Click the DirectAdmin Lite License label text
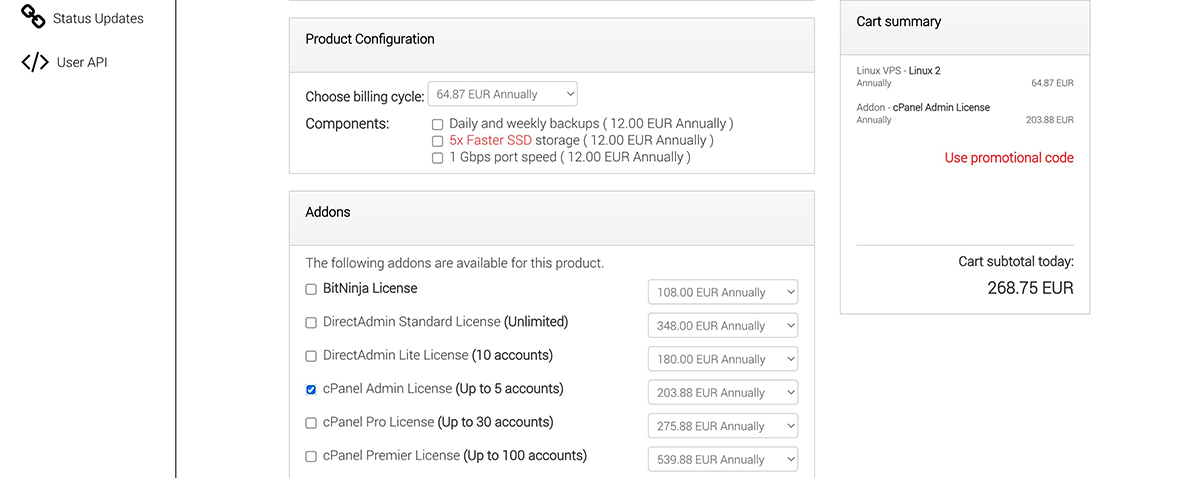 point(438,355)
